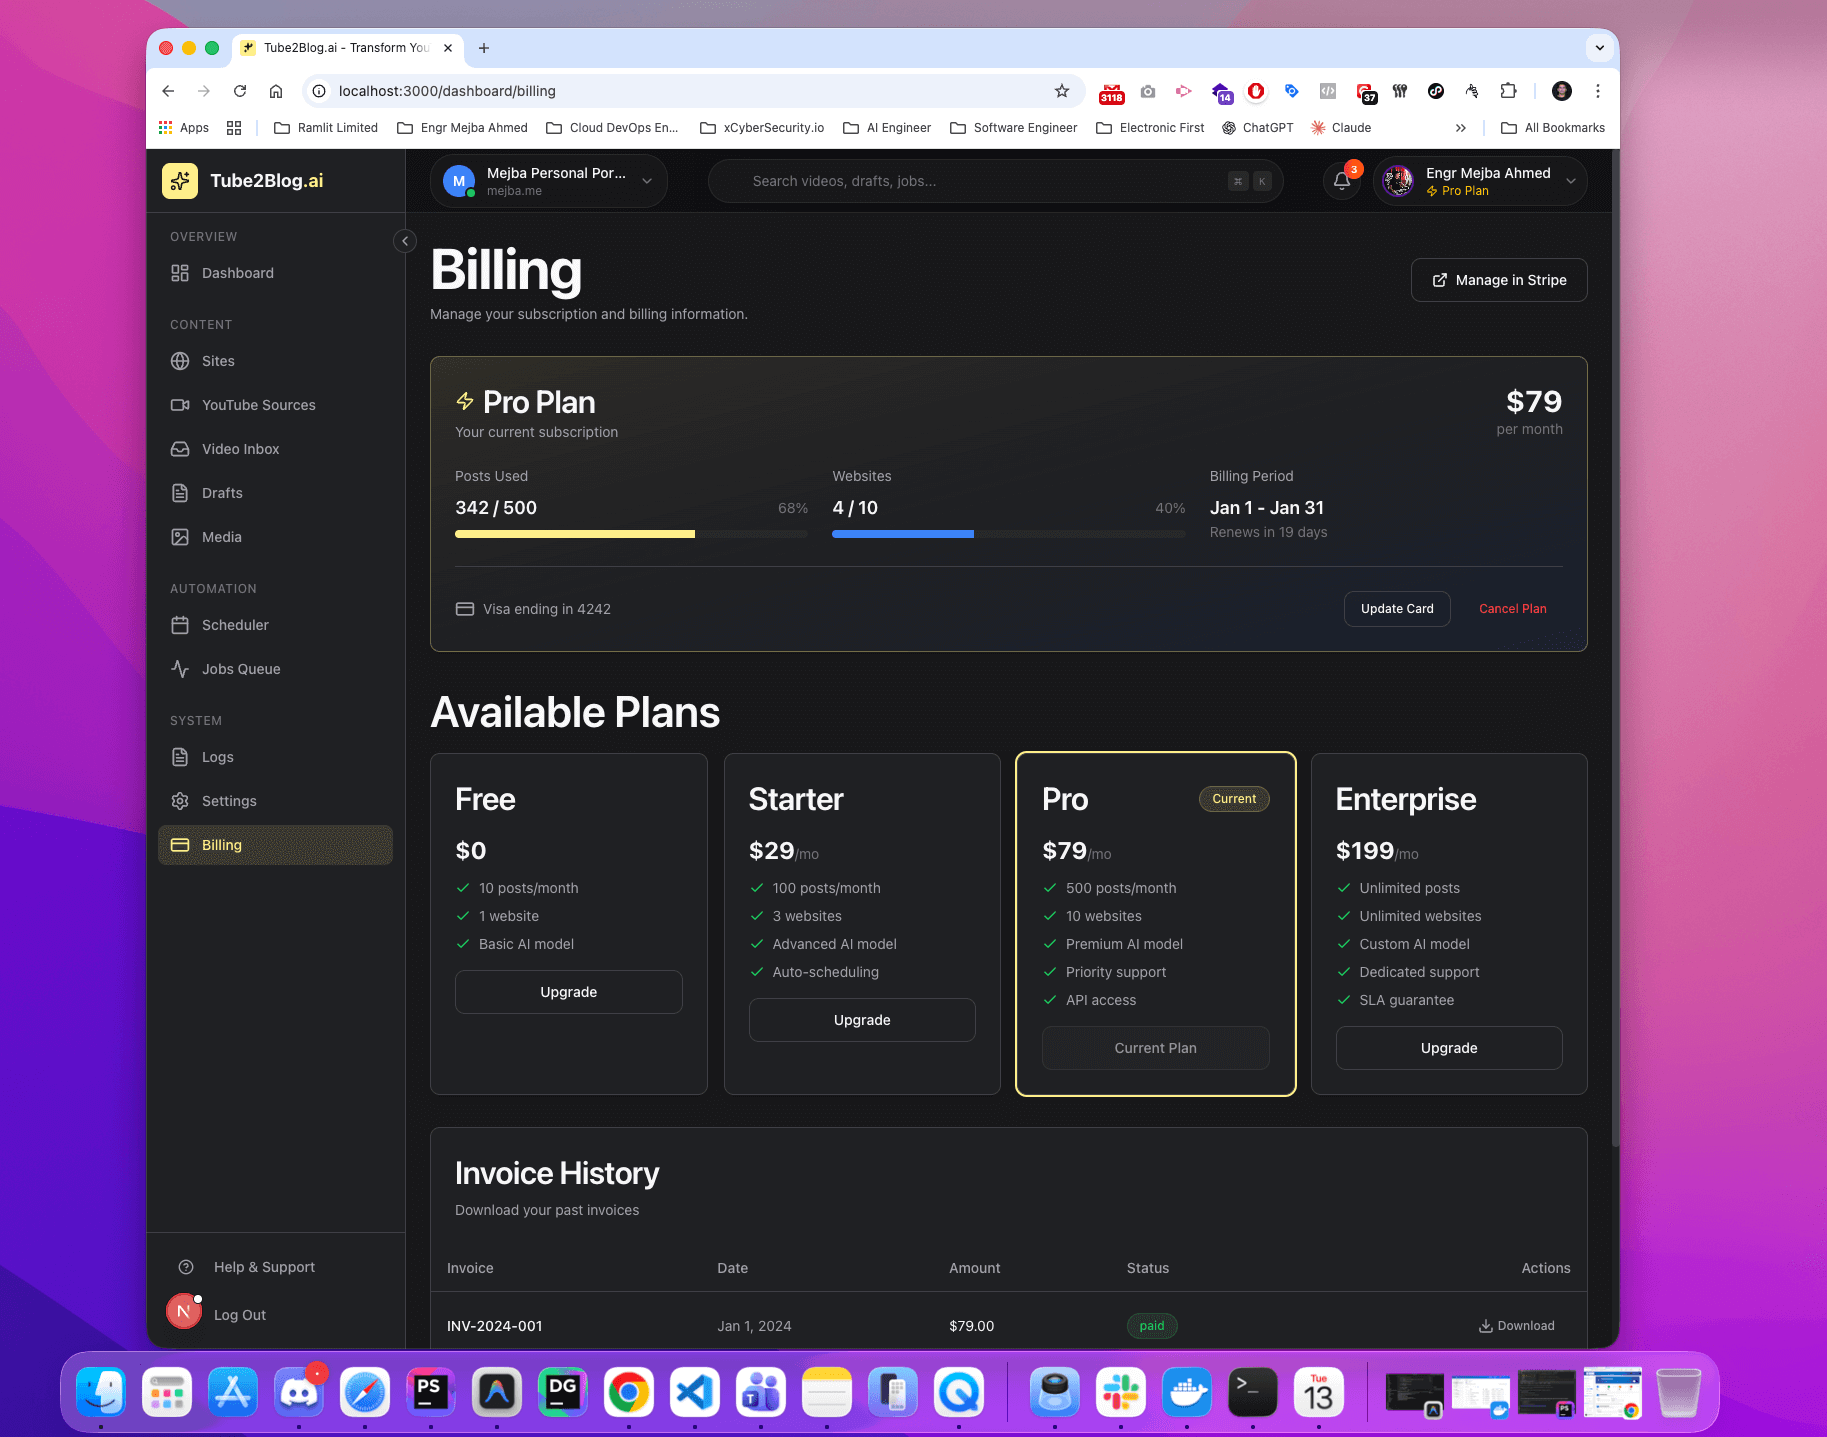1827x1437 pixels.
Task: Select Billing in the System menu
Action: click(x=222, y=845)
